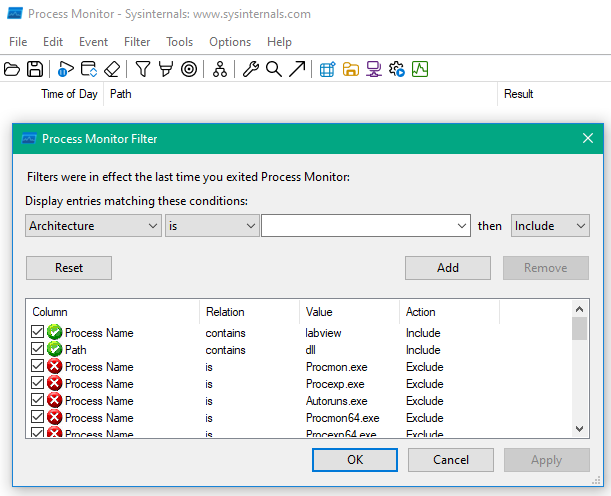Click the filter list scroll up arrow
This screenshot has width=611, height=496.
(579, 309)
